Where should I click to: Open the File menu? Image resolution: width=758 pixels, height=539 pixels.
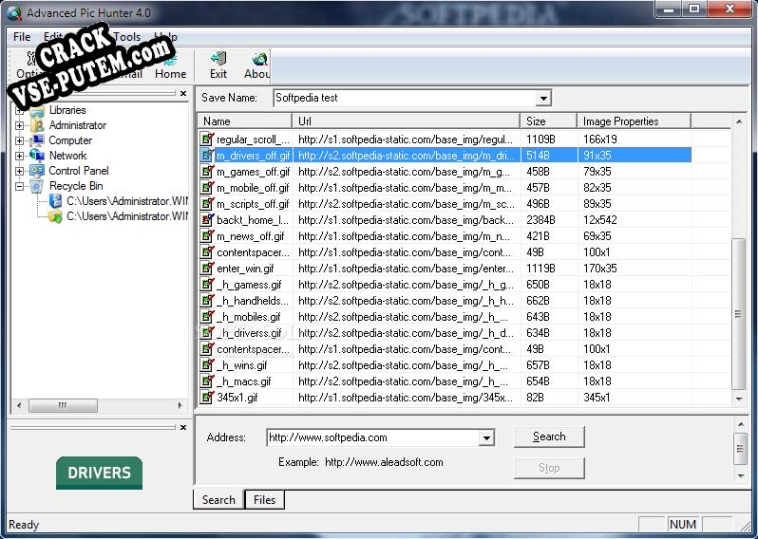point(22,37)
